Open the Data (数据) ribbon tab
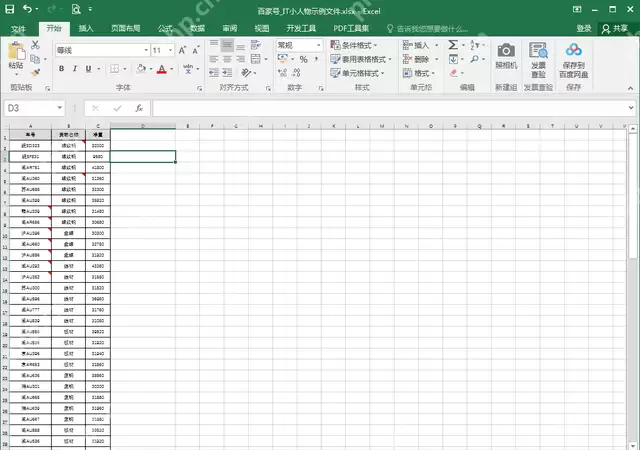The image size is (640, 450). pos(197,28)
